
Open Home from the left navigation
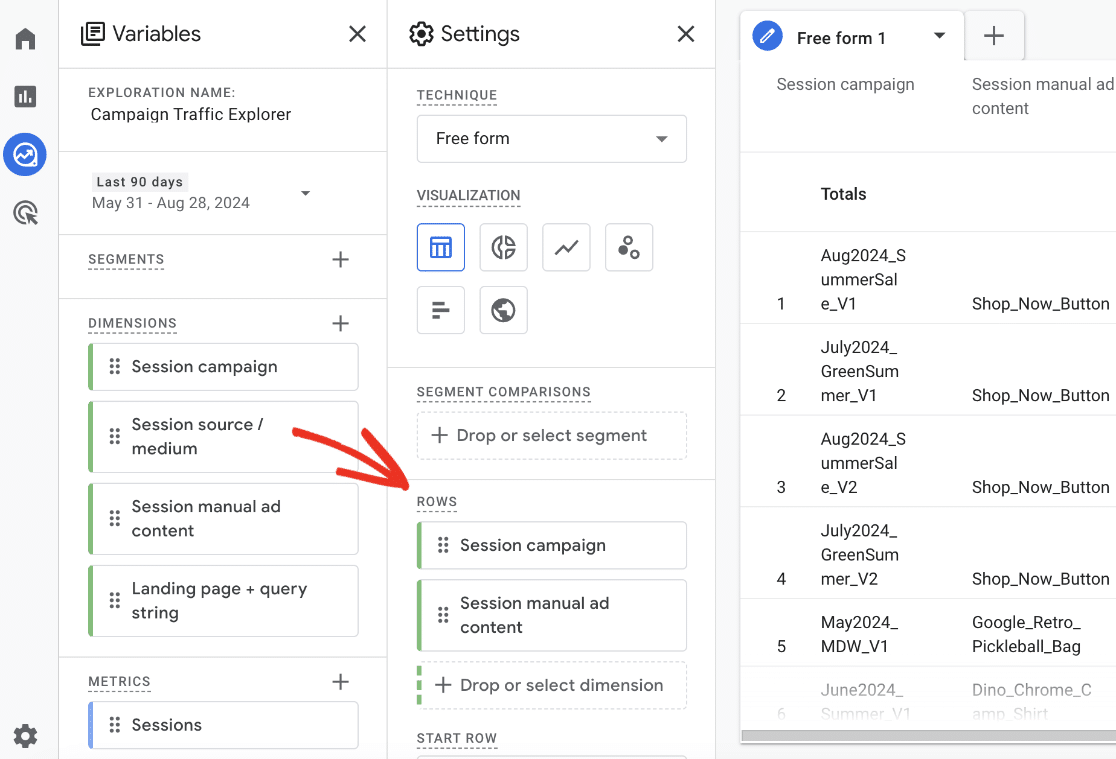25,38
